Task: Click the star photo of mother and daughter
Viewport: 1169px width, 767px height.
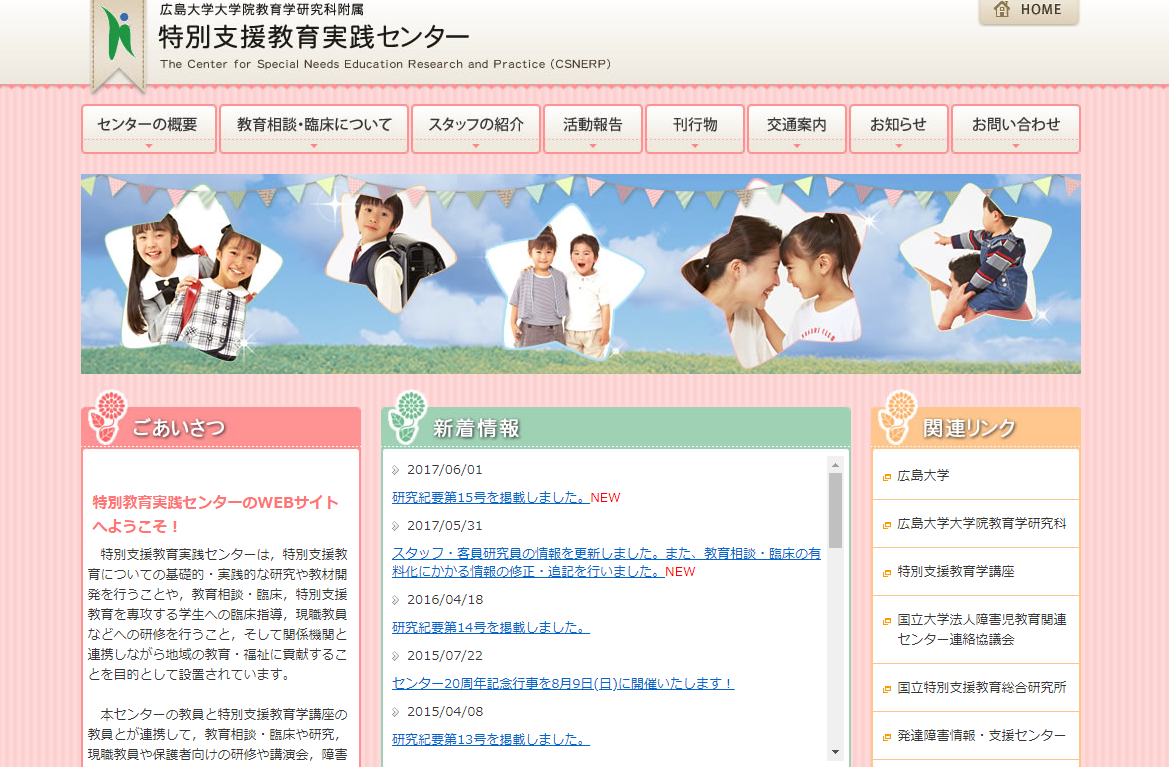Action: 774,274
